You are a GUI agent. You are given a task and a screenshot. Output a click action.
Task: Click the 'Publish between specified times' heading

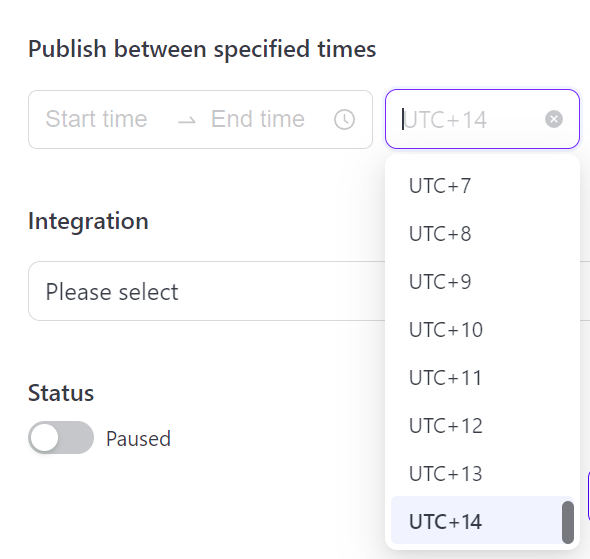[x=202, y=49]
